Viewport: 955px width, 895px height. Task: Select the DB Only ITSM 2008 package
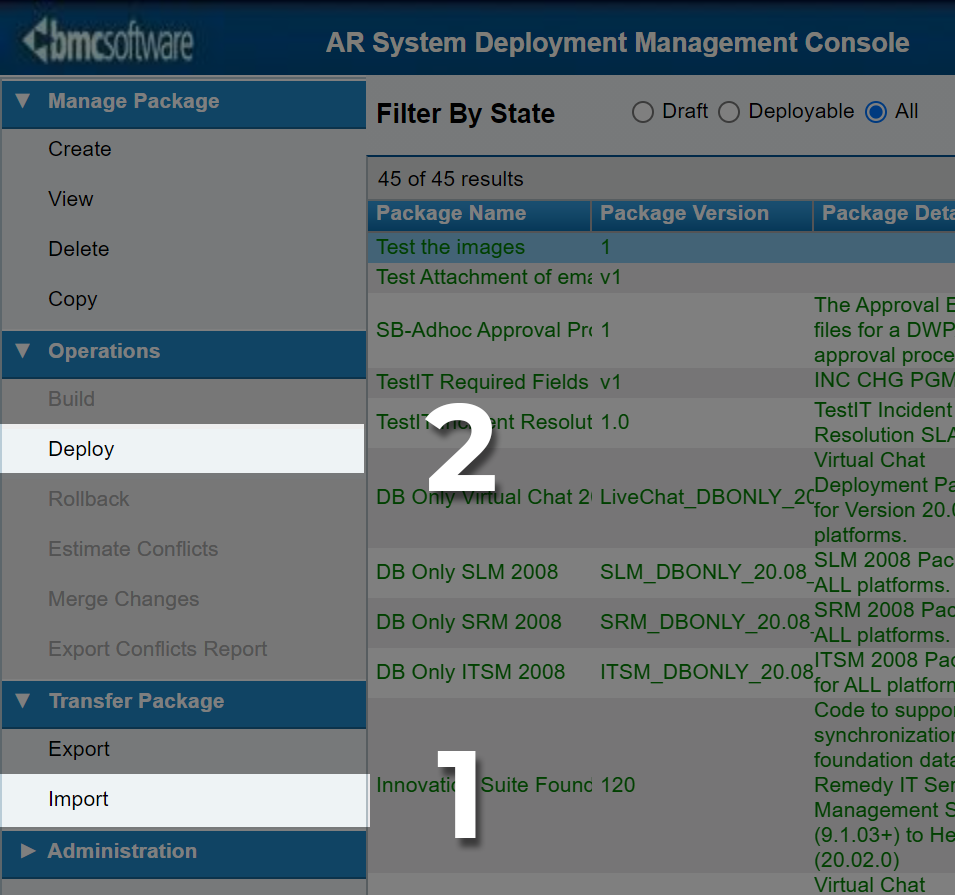tap(470, 673)
